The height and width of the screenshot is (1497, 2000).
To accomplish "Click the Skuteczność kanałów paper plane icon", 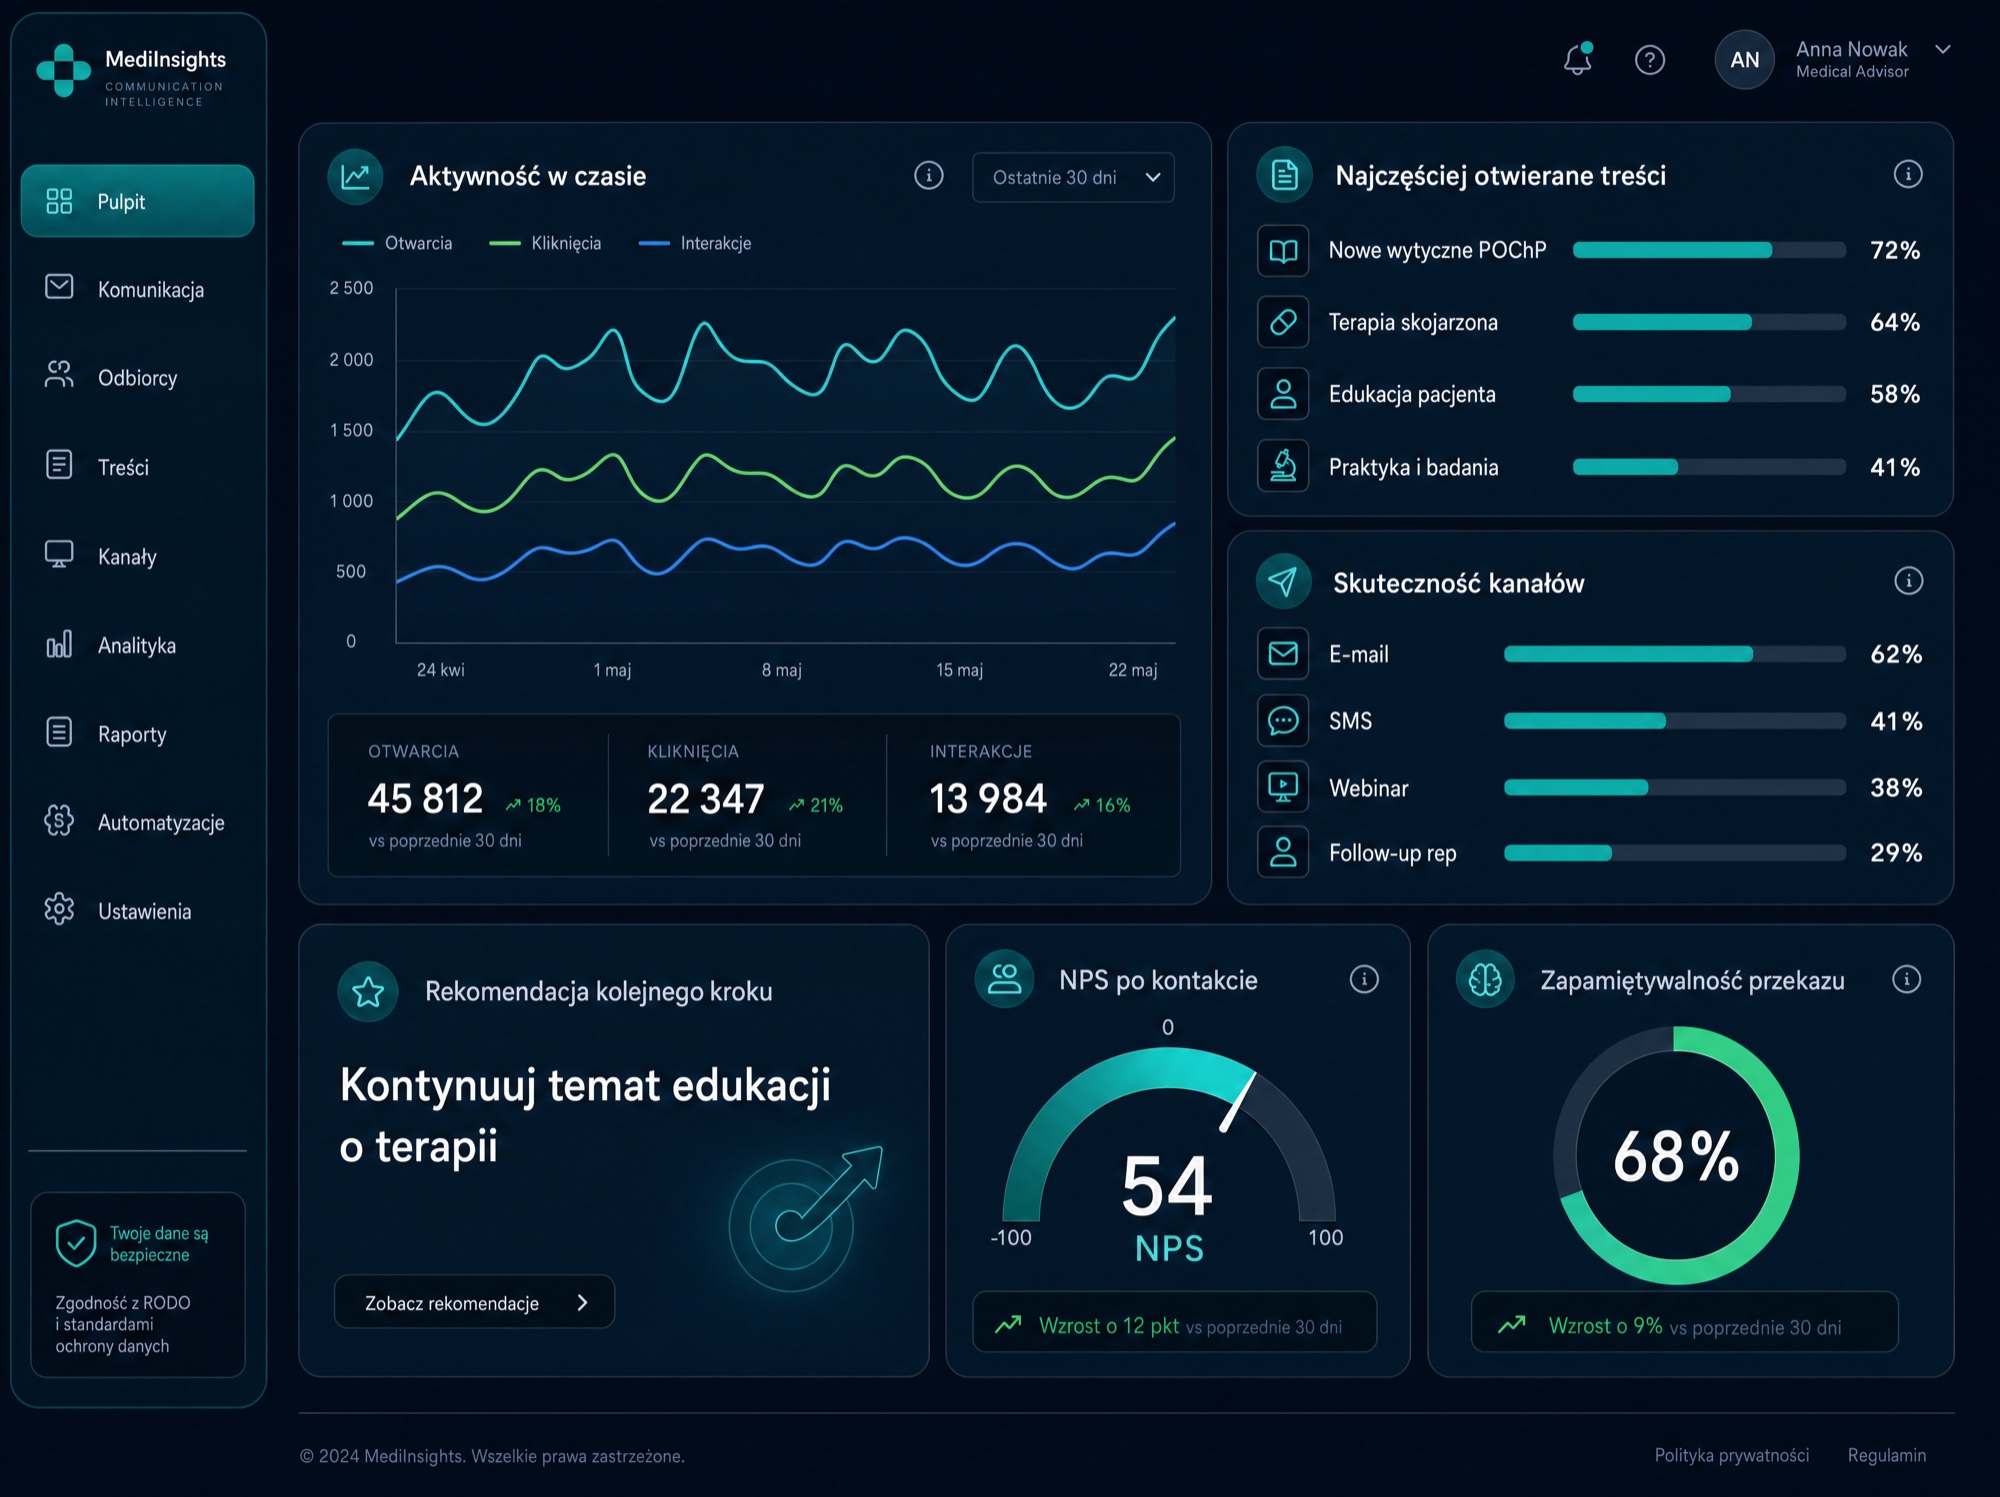I will tap(1283, 581).
